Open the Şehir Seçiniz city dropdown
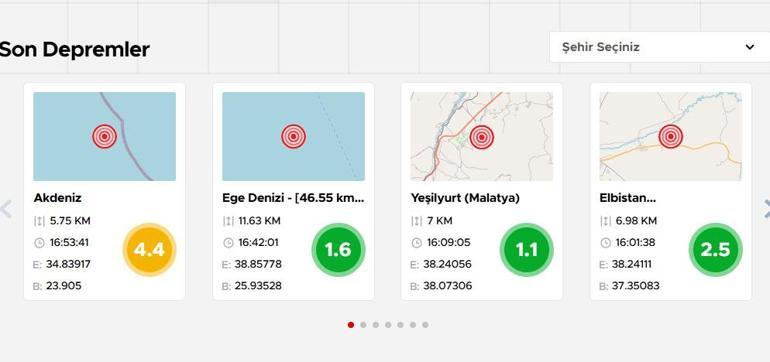 click(660, 47)
